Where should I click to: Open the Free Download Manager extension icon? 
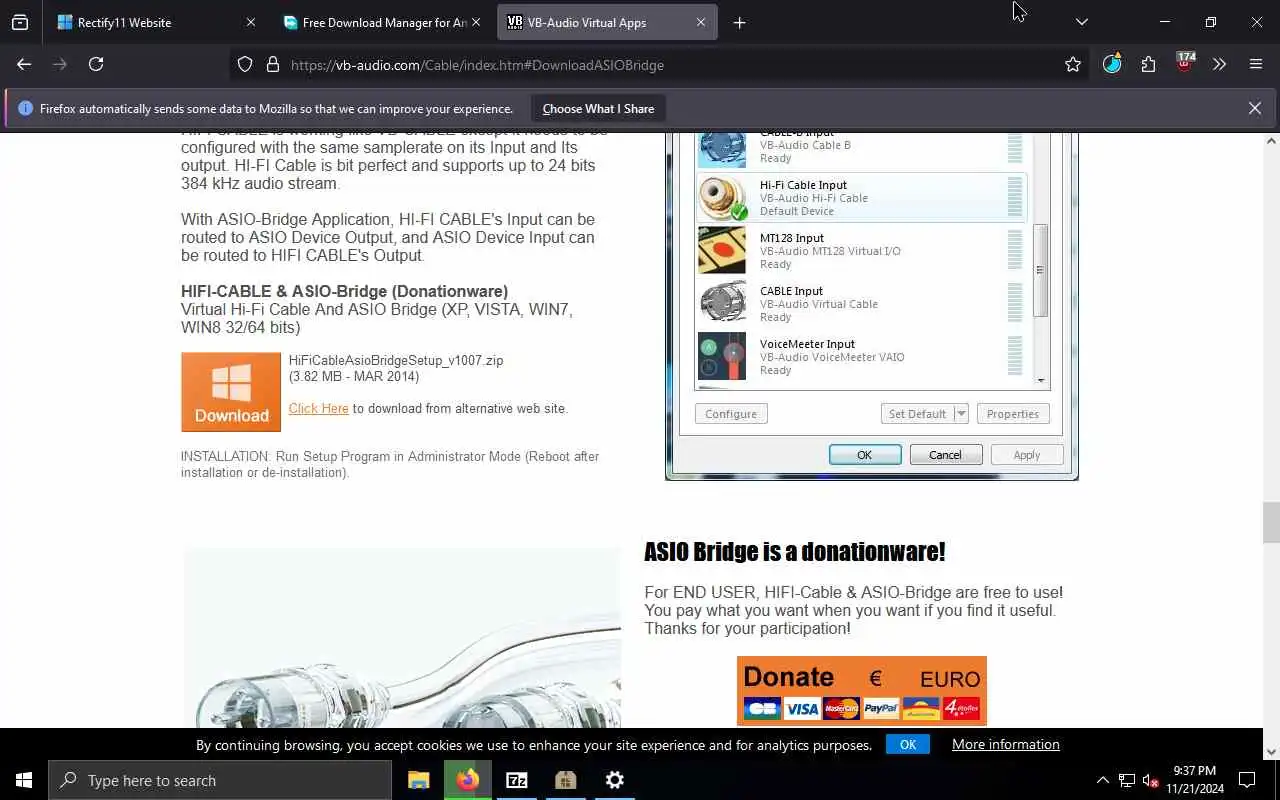1112,64
